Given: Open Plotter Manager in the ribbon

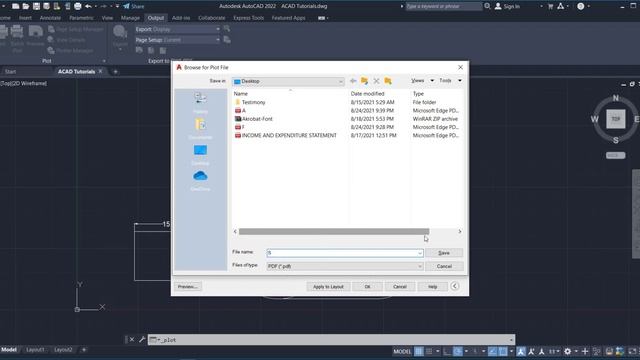Looking at the screenshot, I should 70,51.
